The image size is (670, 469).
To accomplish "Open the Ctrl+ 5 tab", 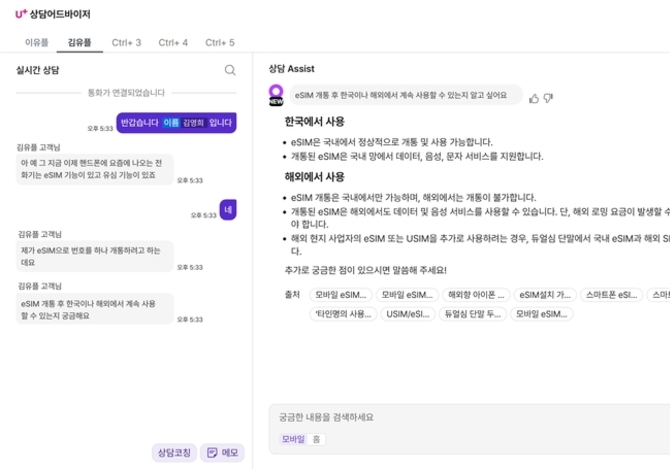I will [x=220, y=43].
